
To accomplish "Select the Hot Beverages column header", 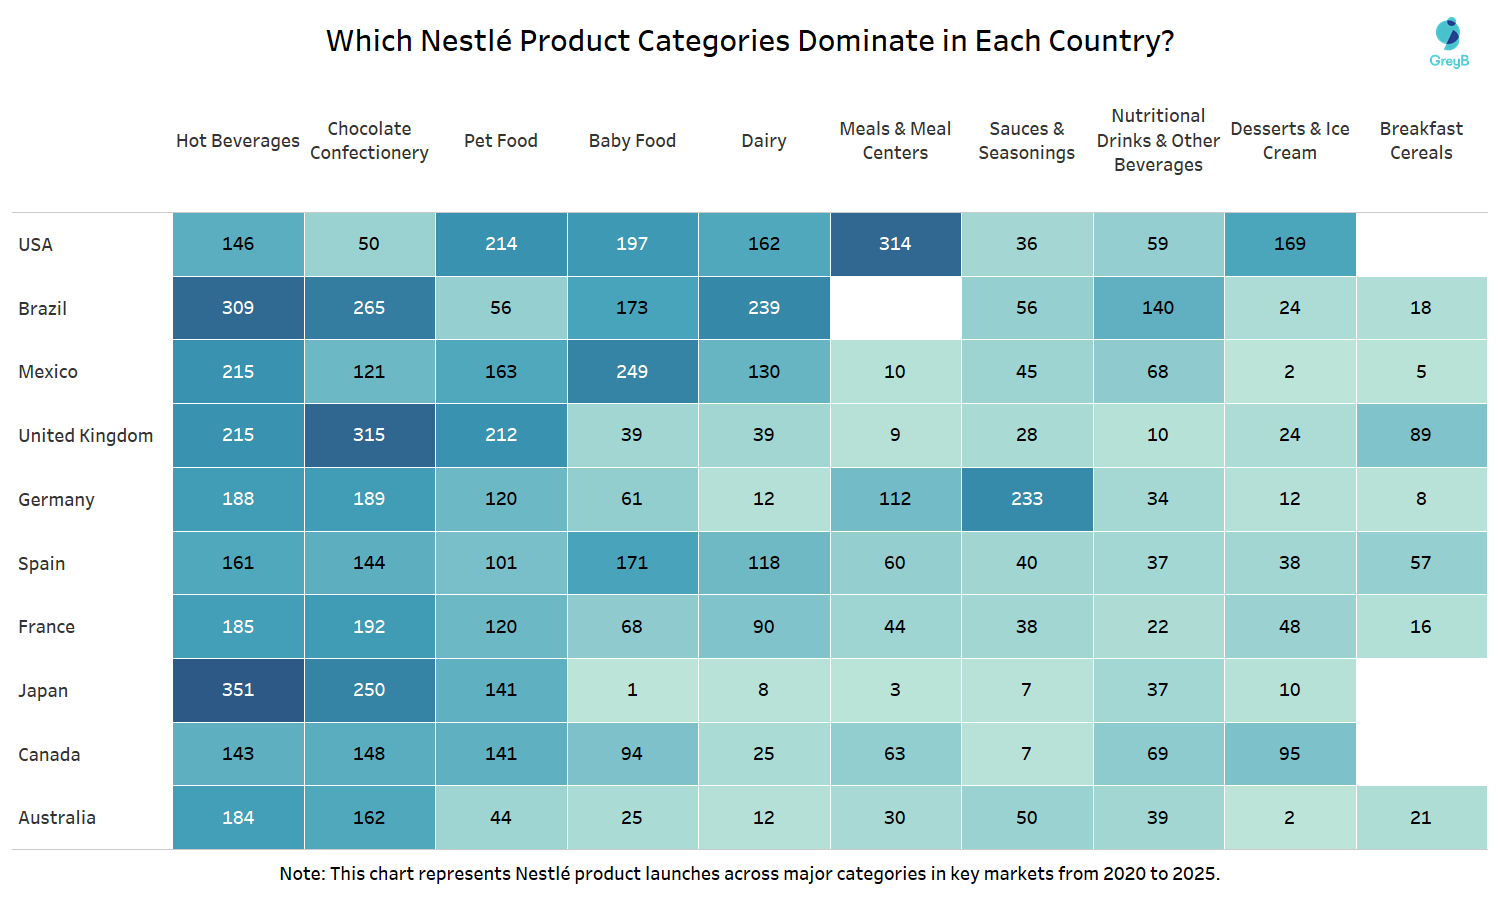I will [x=238, y=141].
